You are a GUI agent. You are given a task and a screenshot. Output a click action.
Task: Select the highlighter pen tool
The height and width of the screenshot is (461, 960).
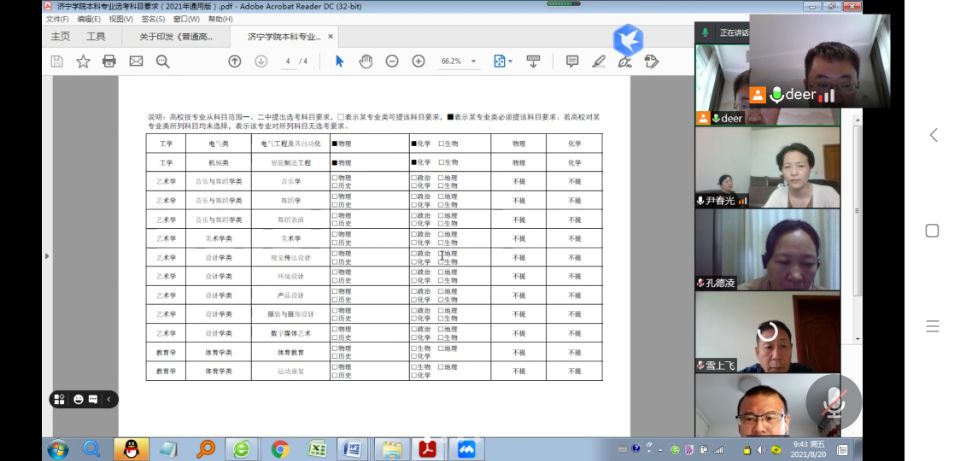pos(598,61)
